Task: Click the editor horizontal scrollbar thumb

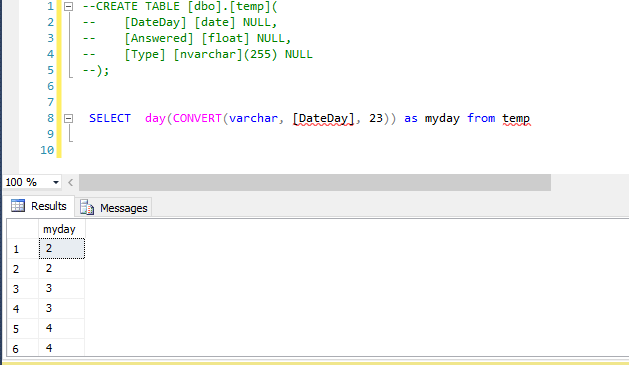Action: pos(315,182)
